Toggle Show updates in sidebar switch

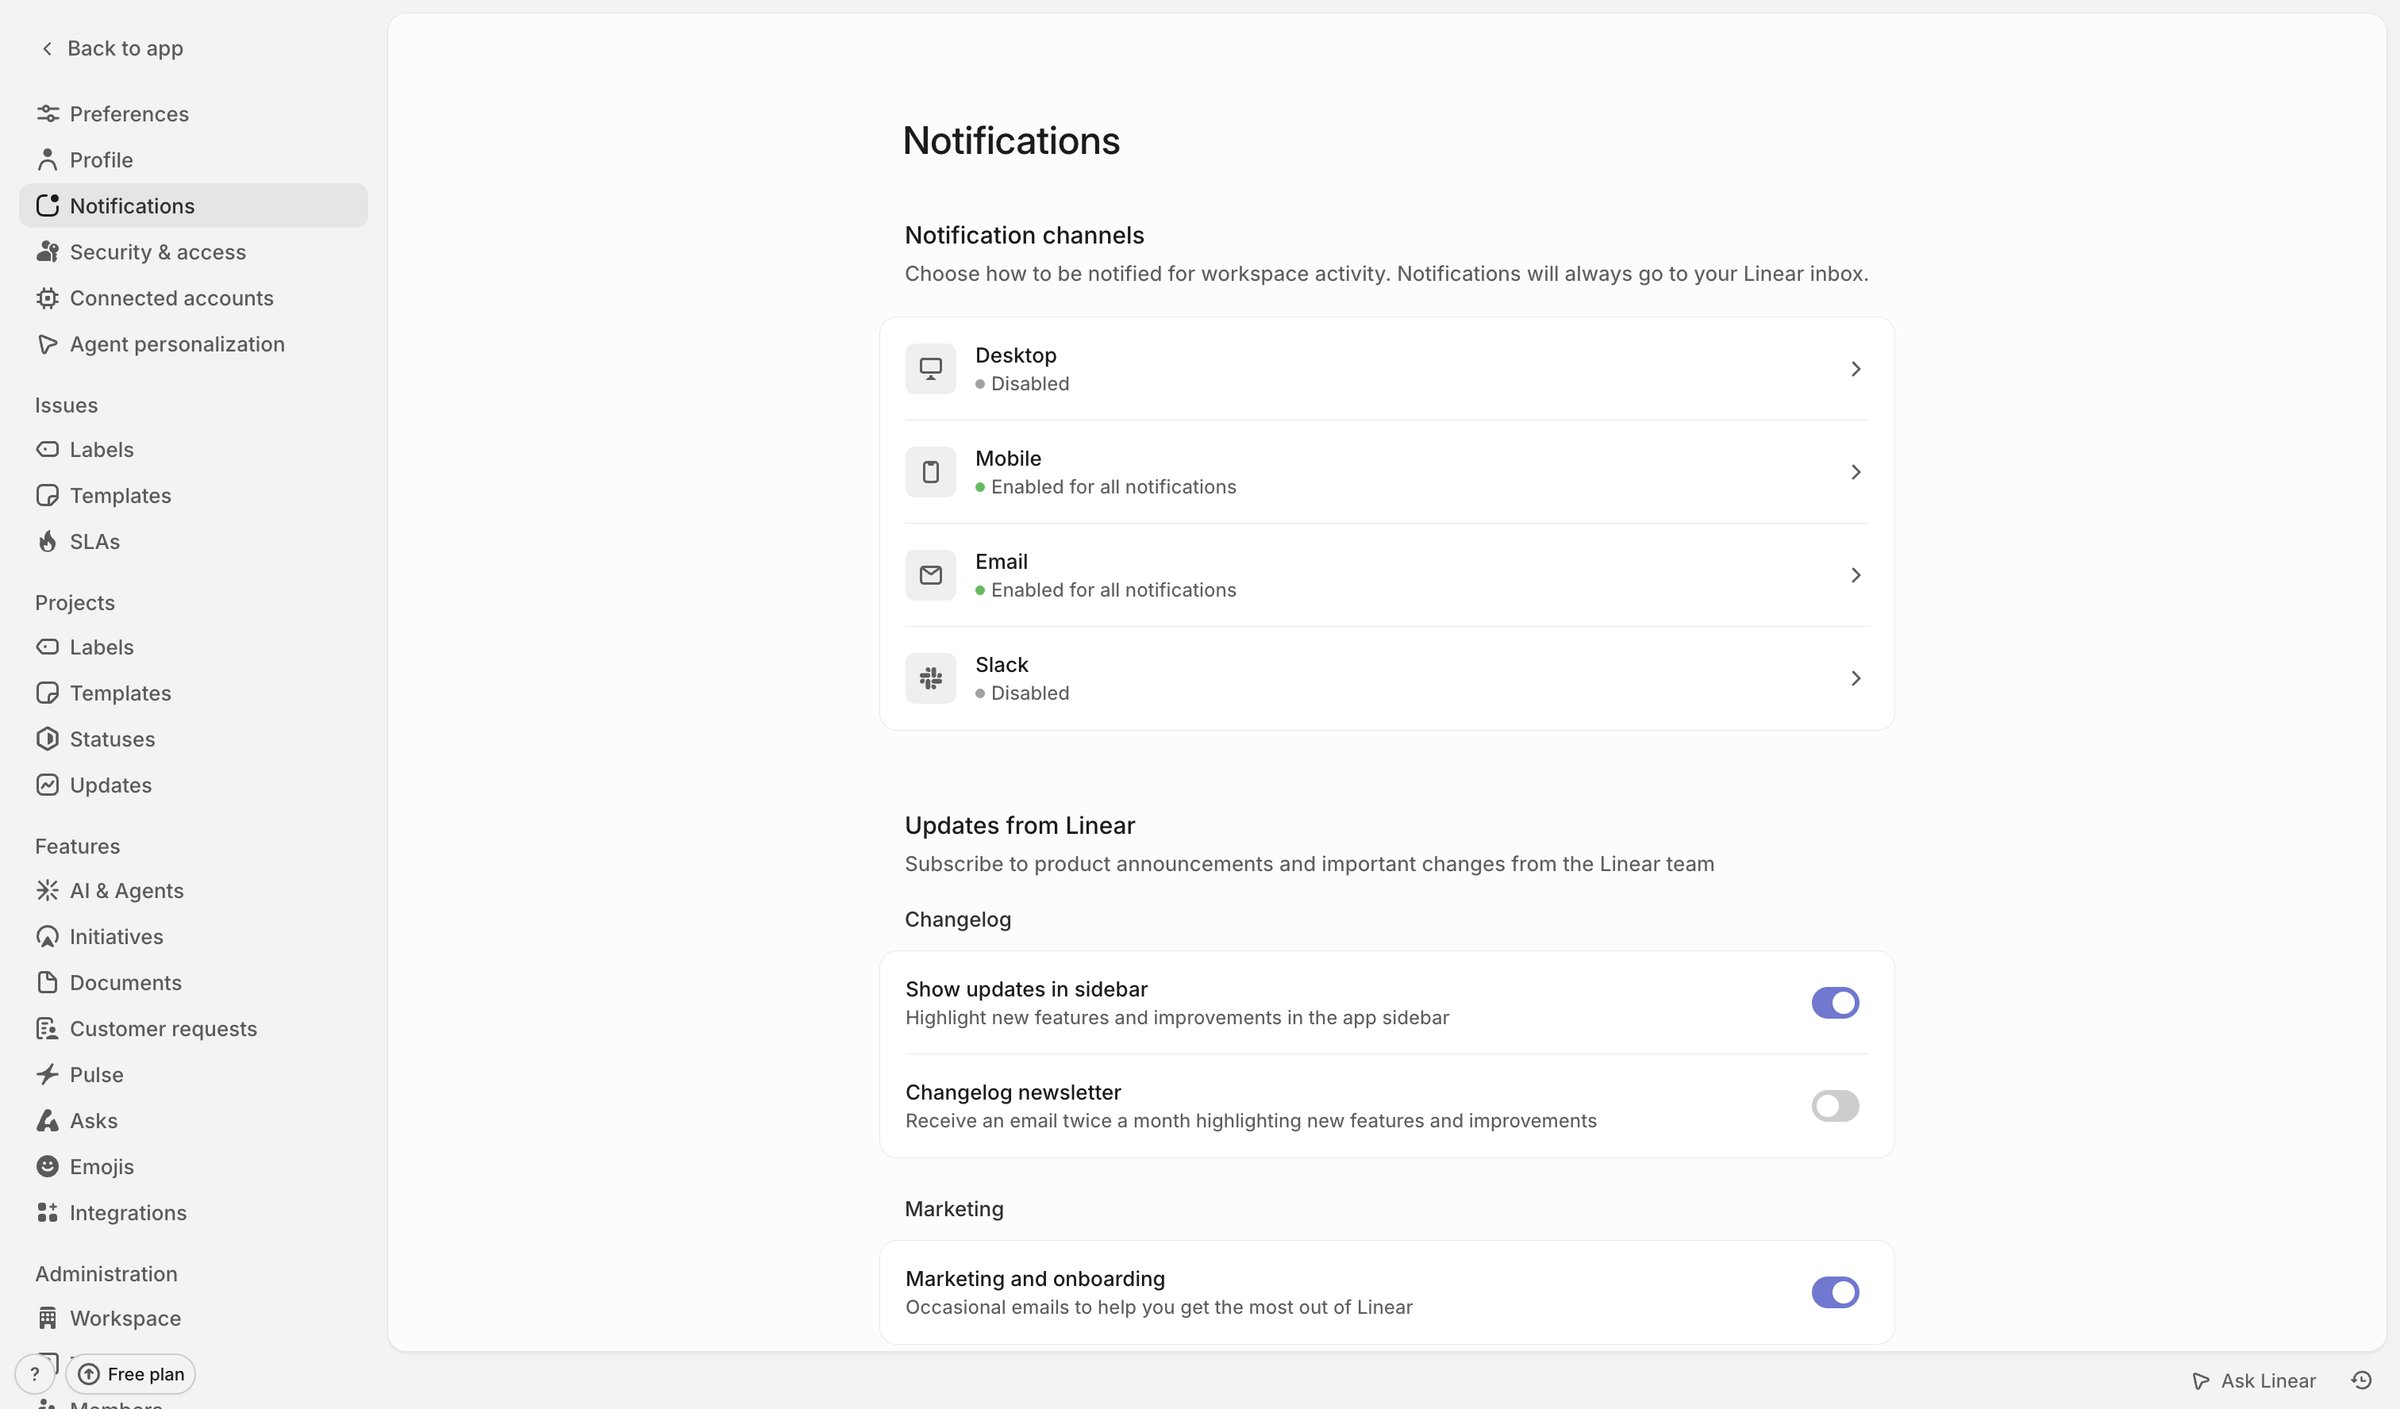coord(1835,1003)
